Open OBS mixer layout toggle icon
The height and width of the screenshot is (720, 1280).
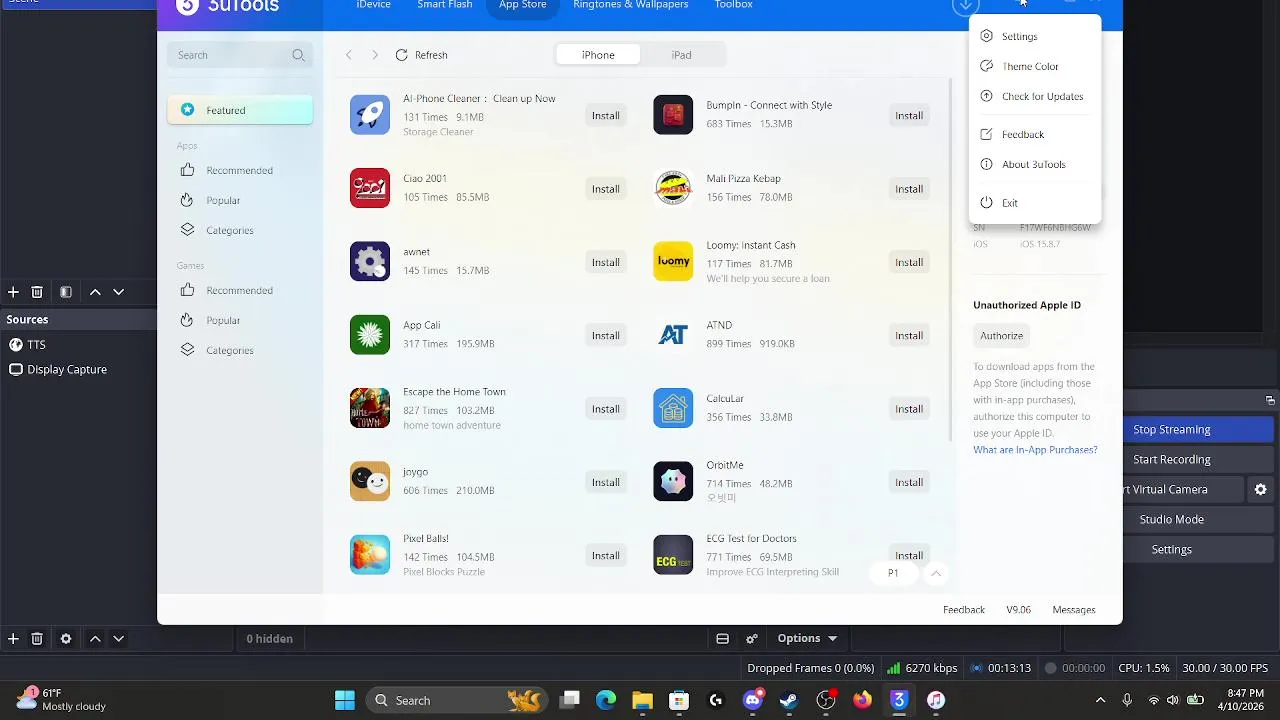[x=722, y=638]
